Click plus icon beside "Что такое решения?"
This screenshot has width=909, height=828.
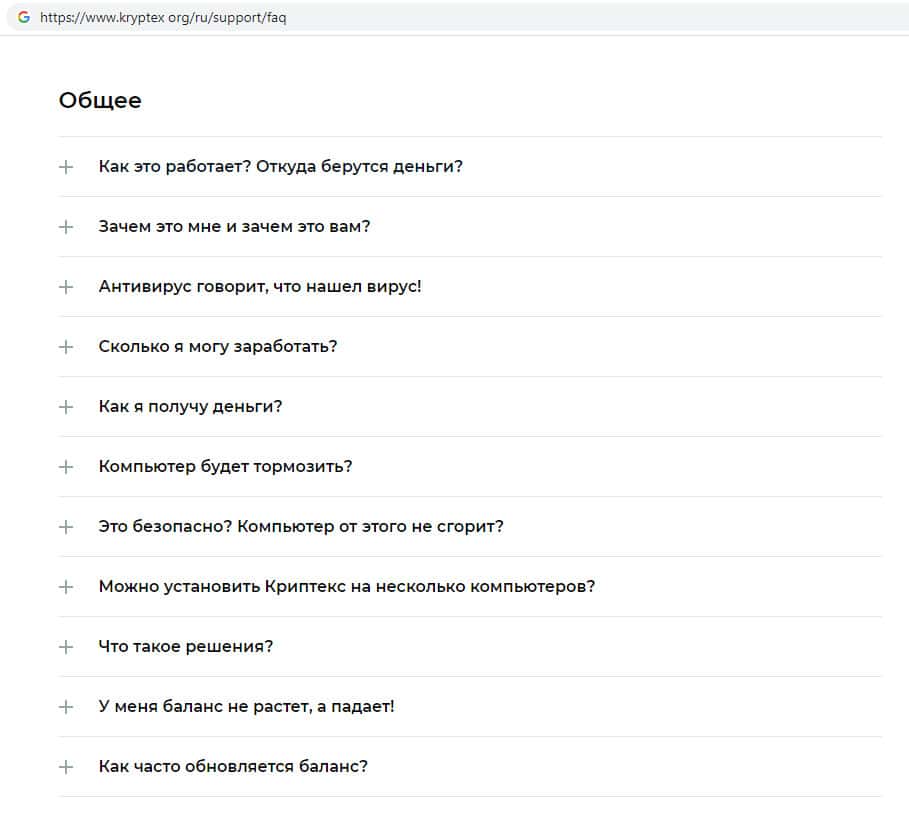click(x=66, y=647)
